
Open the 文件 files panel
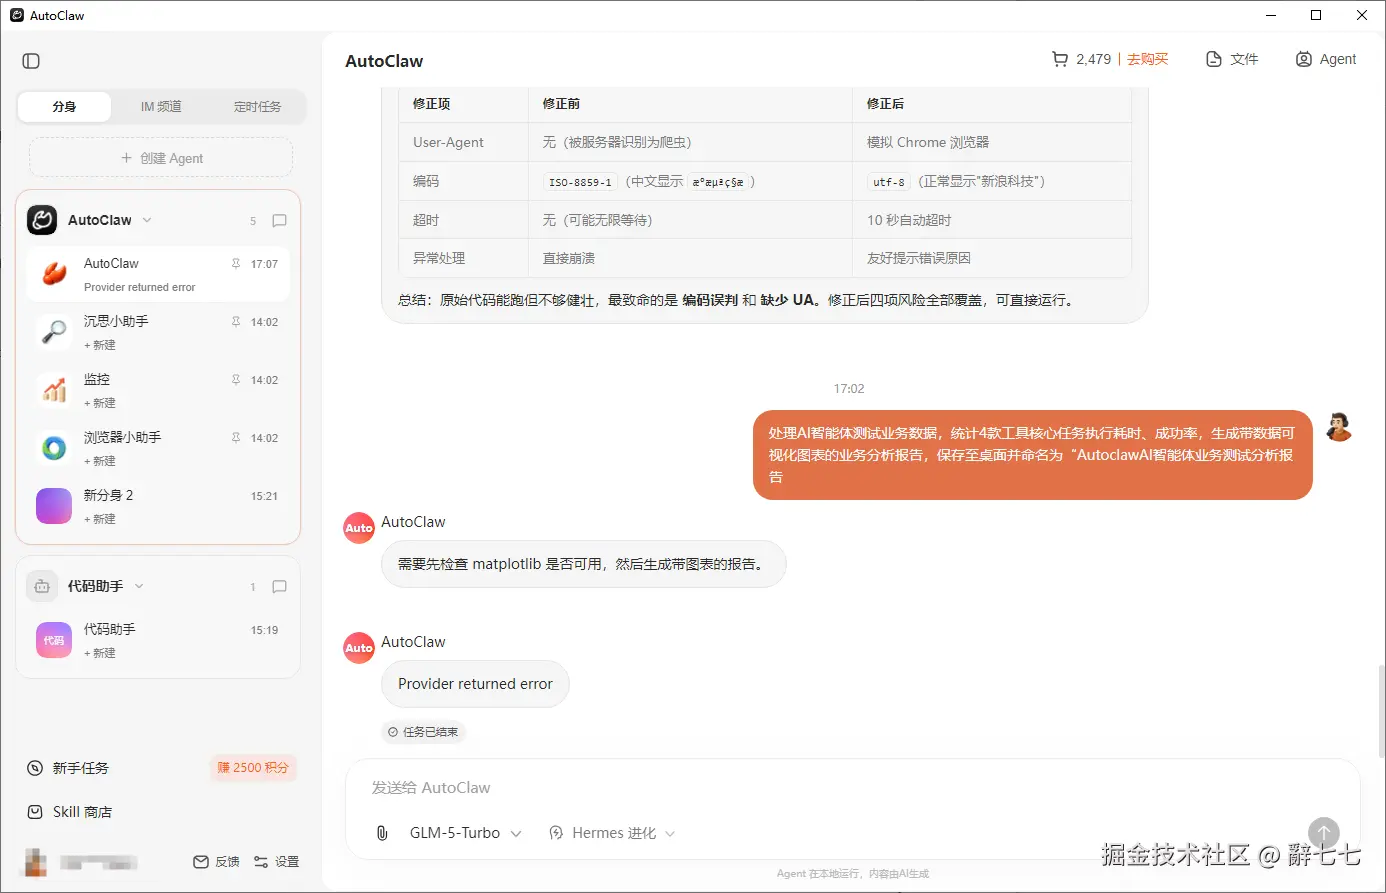click(1232, 59)
